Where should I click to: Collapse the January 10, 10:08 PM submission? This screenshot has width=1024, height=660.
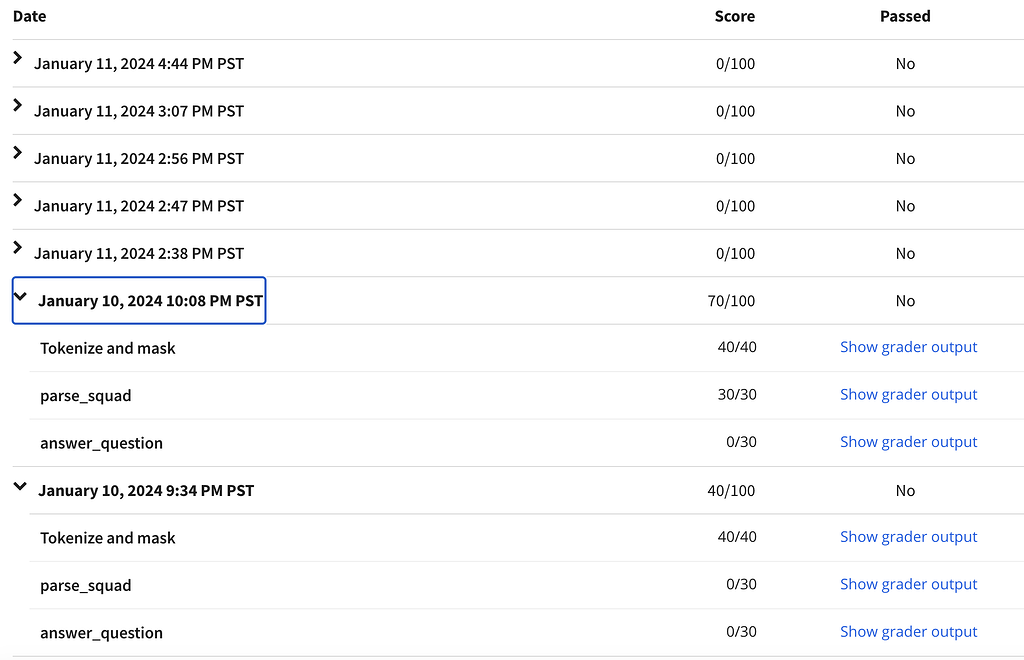pyautogui.click(x=20, y=296)
